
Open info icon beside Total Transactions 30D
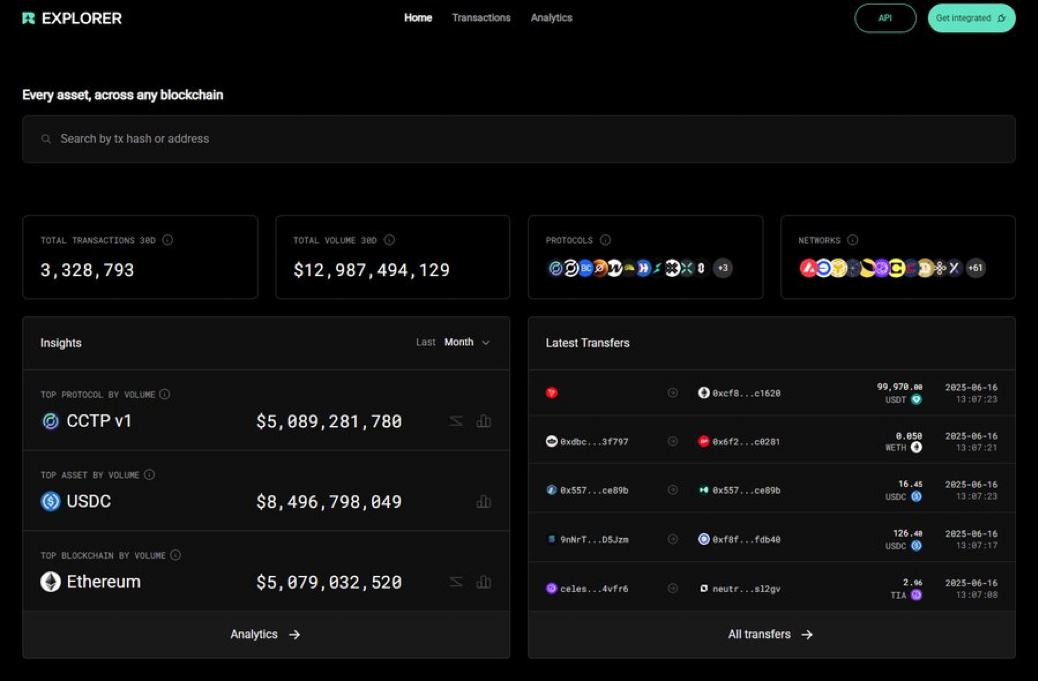coord(167,240)
